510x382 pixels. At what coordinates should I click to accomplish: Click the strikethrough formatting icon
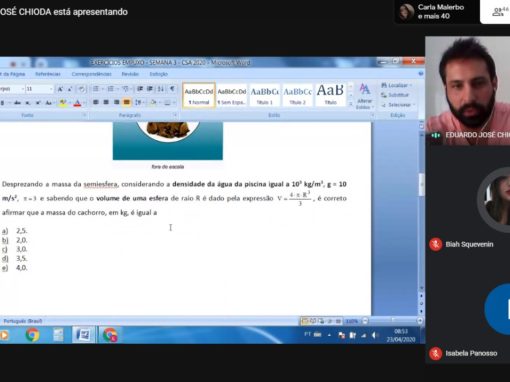17,103
